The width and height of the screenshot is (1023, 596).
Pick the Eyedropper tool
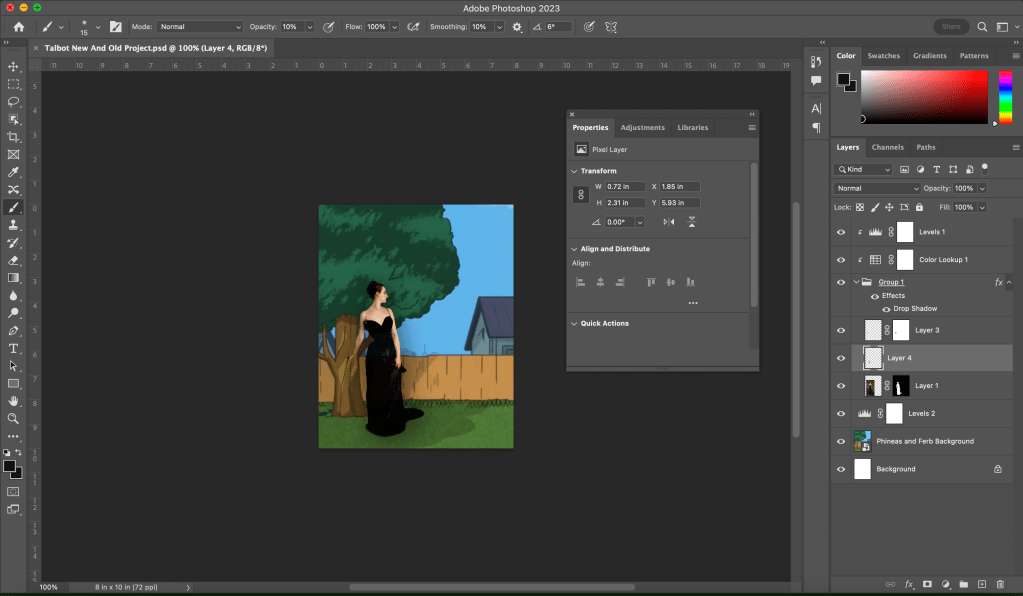tap(14, 172)
